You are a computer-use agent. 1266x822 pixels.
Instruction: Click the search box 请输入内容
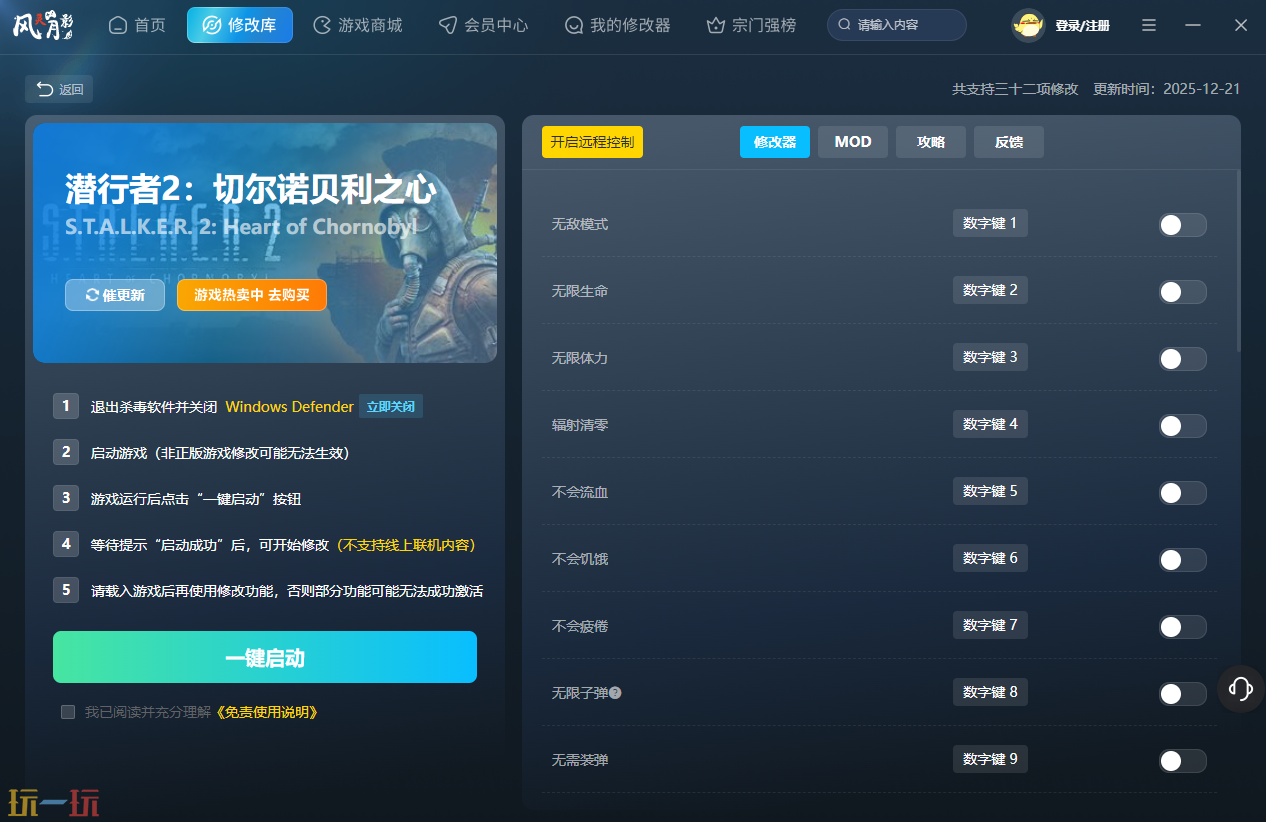point(897,25)
